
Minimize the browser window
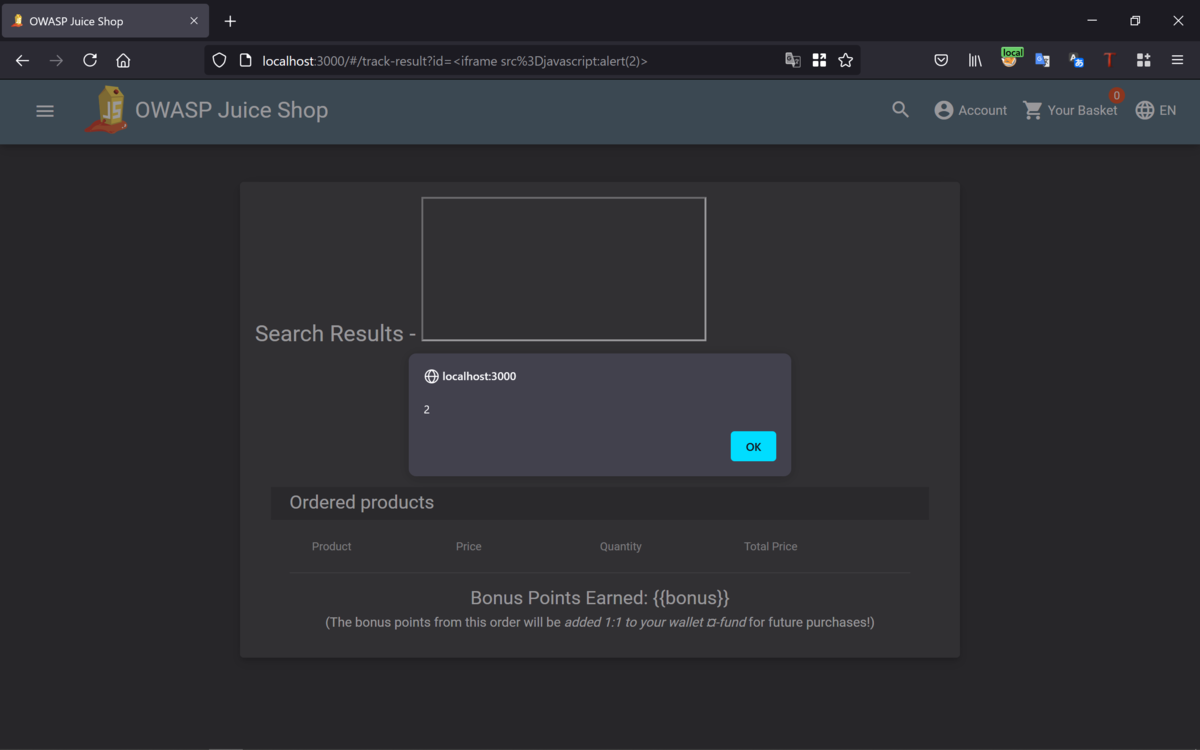click(x=1092, y=21)
